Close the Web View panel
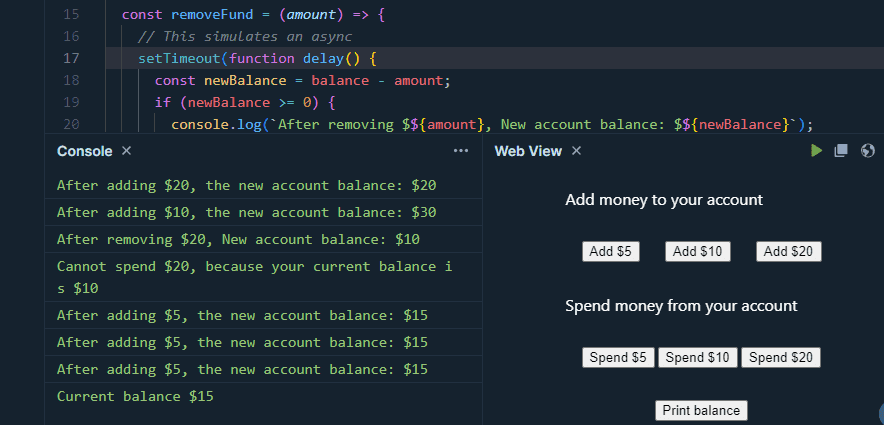Image resolution: width=884 pixels, height=425 pixels. click(x=576, y=150)
